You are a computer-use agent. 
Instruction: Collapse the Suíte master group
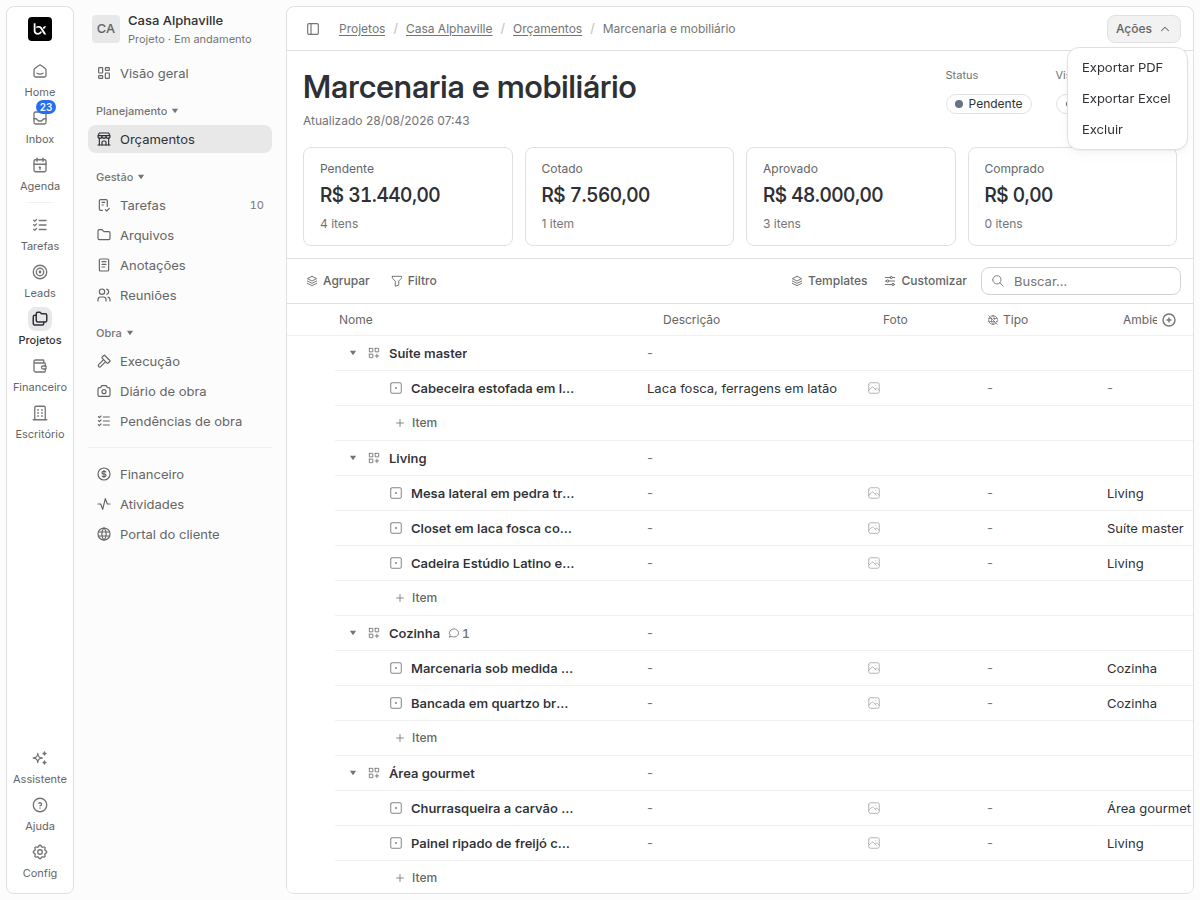pos(352,353)
